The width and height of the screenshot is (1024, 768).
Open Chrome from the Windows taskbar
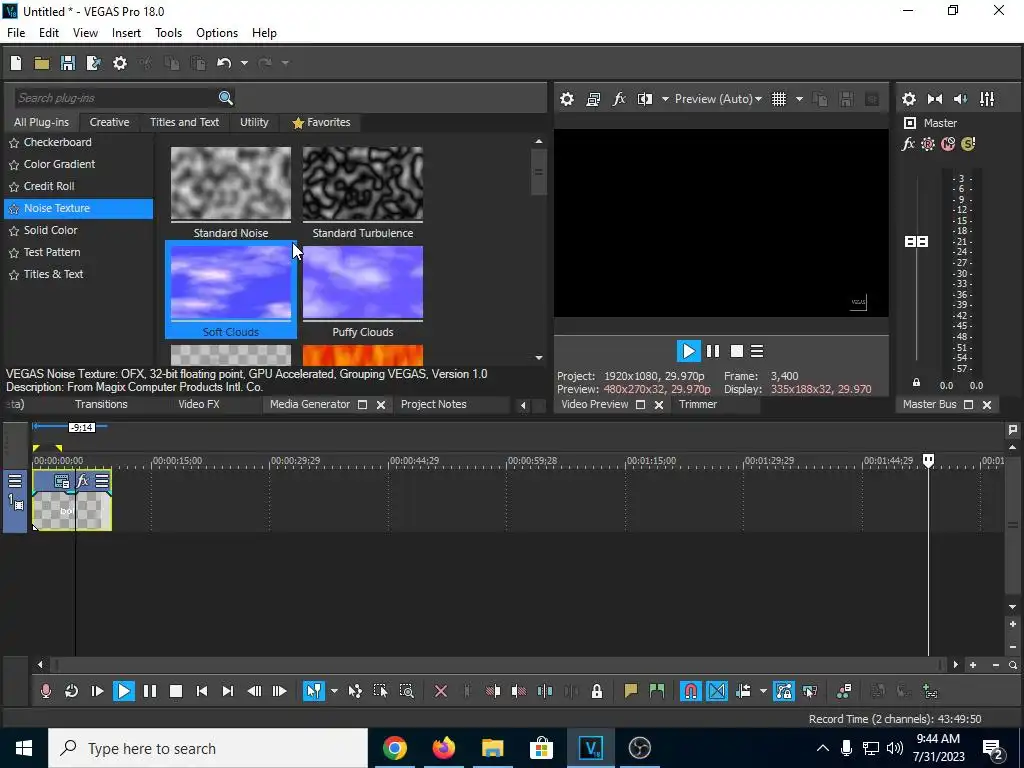click(x=394, y=748)
